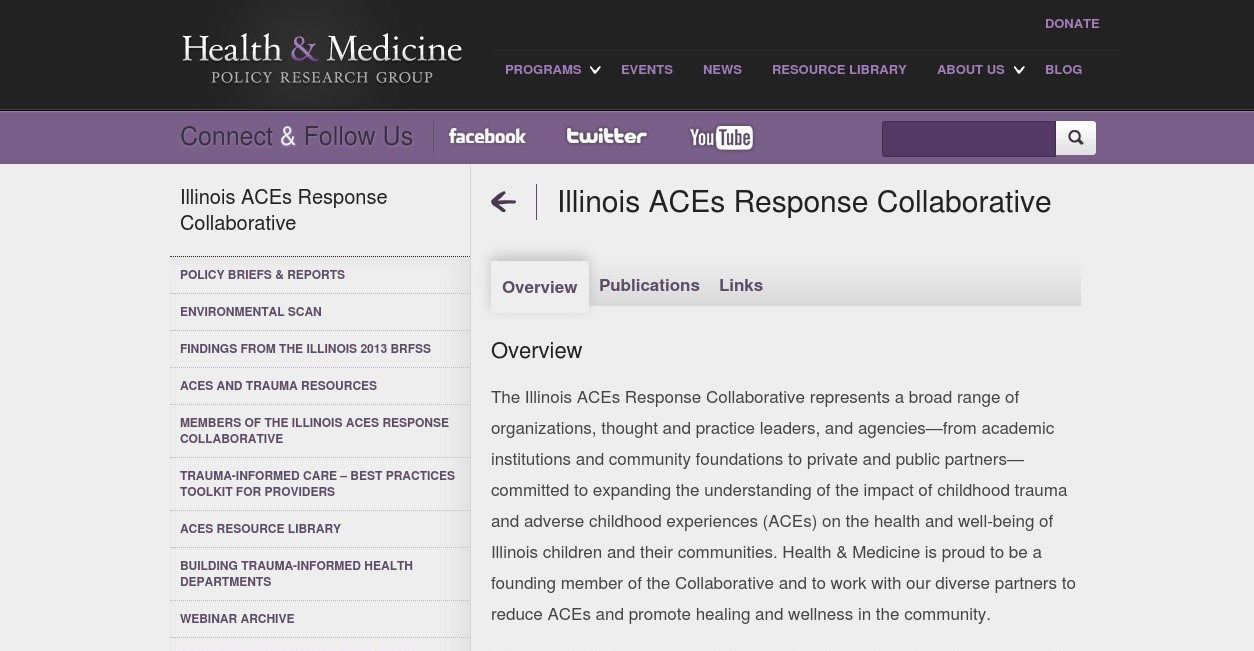
Task: Select ENVIRONMENTAL SCAN in the sidebar
Action: (250, 312)
